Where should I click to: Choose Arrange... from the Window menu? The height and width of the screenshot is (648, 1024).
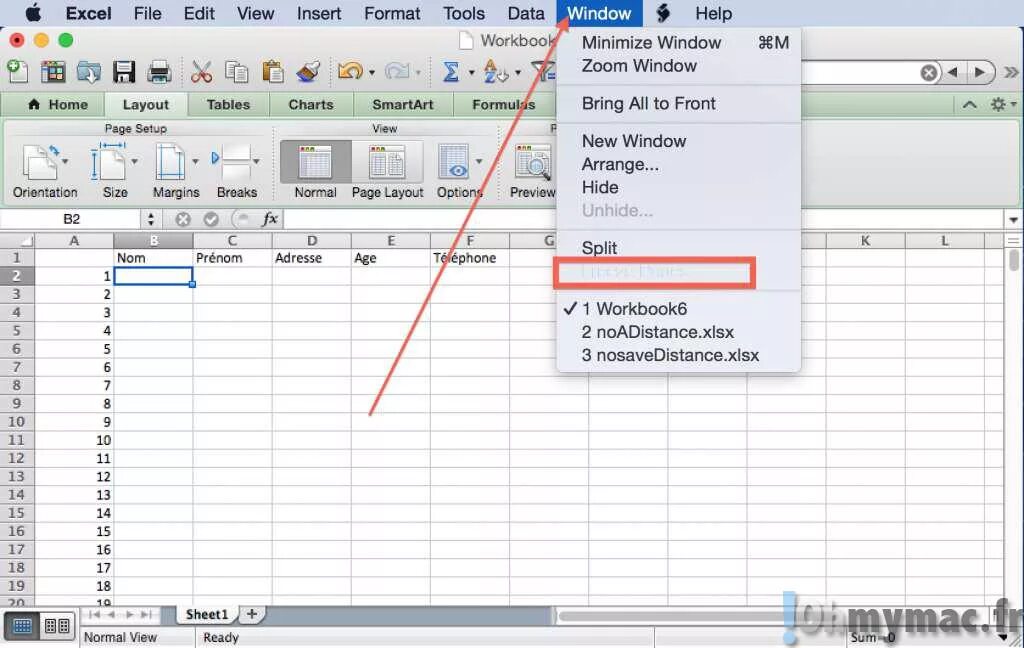(678, 164)
